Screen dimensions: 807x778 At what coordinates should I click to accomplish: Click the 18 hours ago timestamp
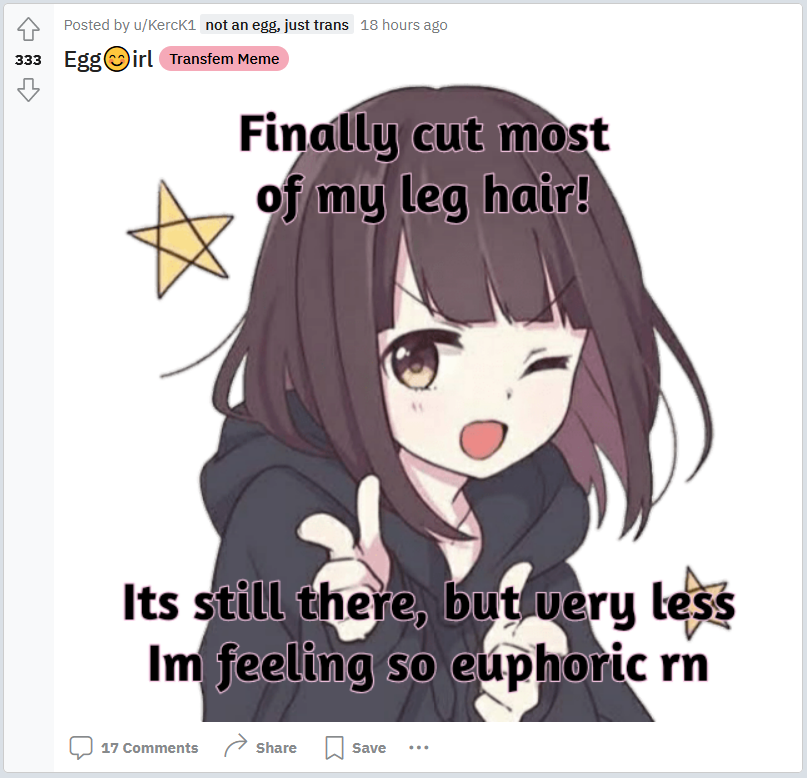(x=404, y=25)
